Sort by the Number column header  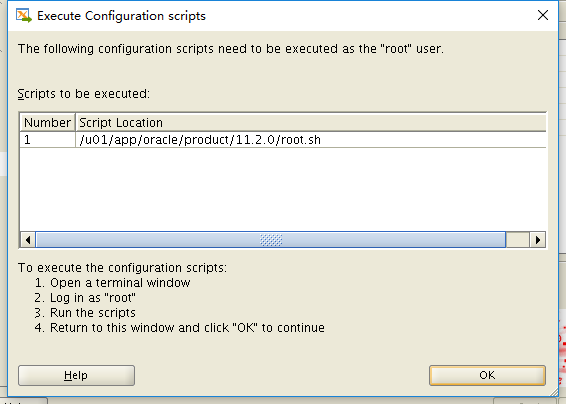(x=47, y=123)
